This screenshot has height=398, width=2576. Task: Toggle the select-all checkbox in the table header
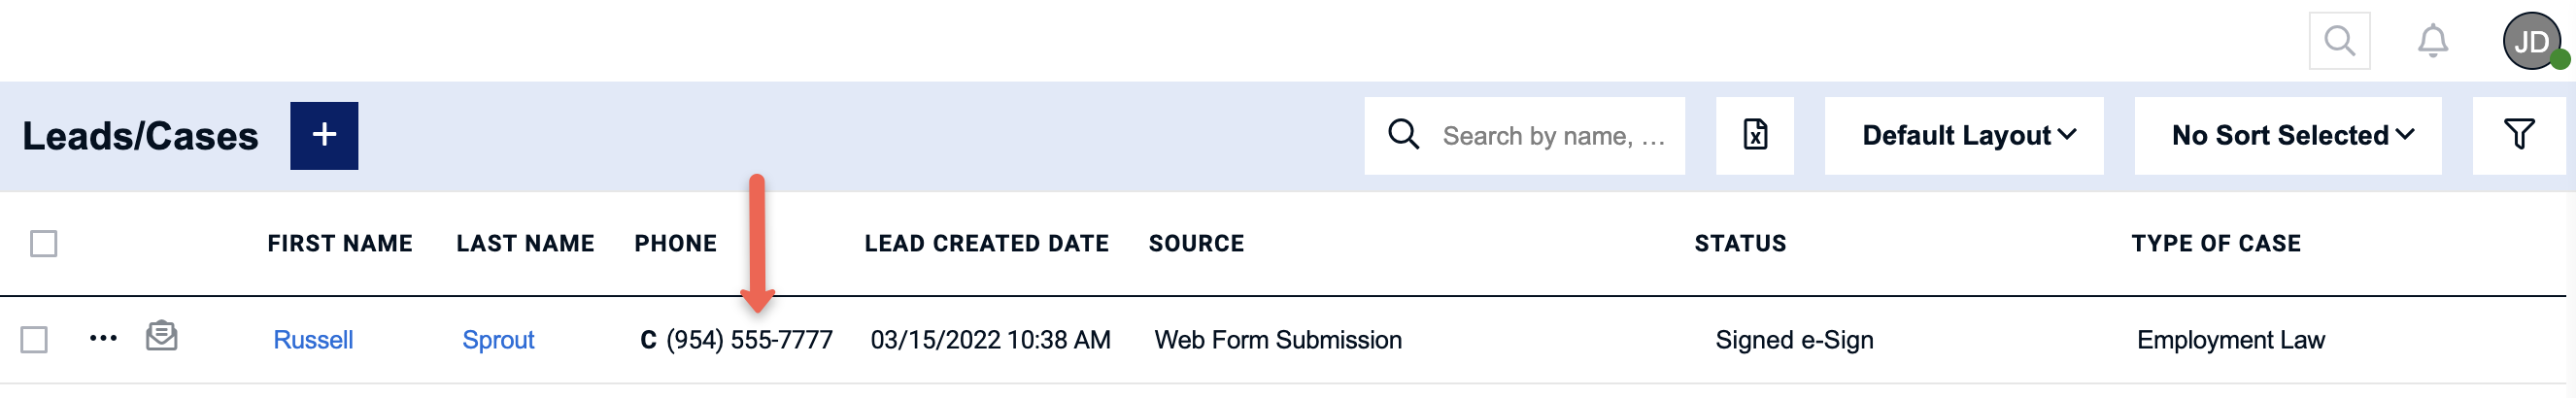tap(43, 244)
